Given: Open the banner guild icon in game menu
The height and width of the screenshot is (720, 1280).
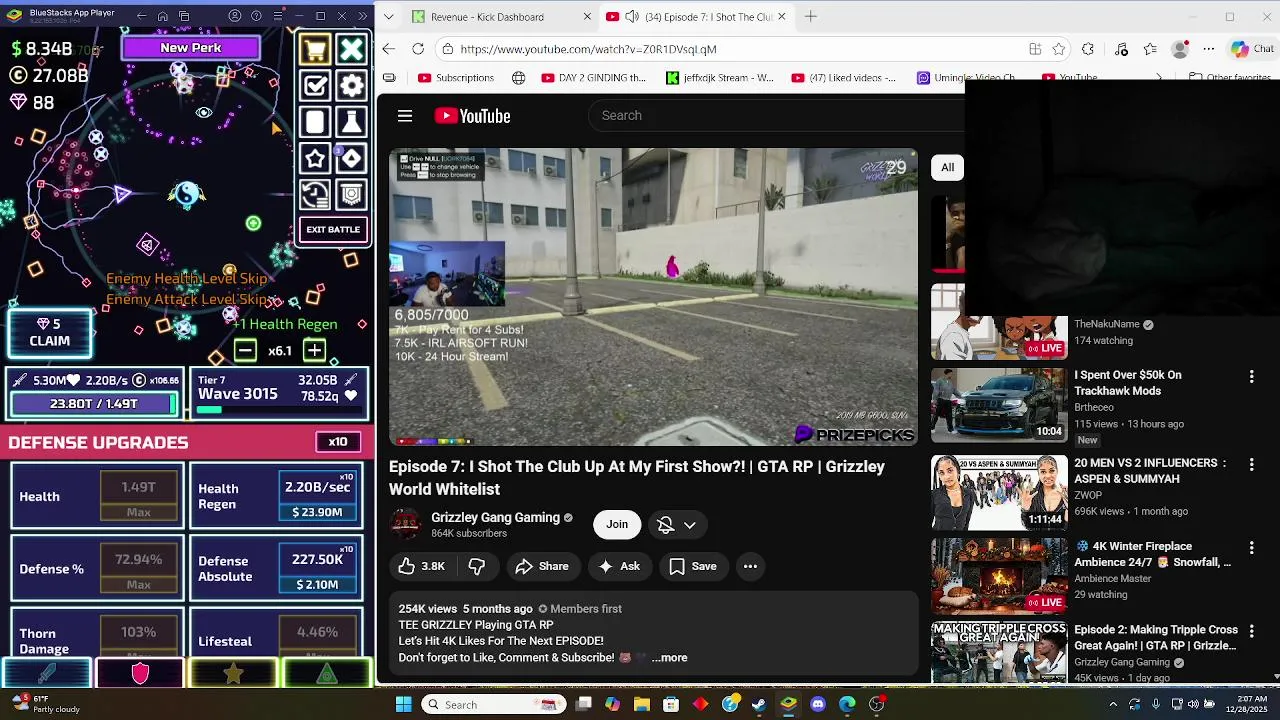Looking at the screenshot, I should click(351, 195).
